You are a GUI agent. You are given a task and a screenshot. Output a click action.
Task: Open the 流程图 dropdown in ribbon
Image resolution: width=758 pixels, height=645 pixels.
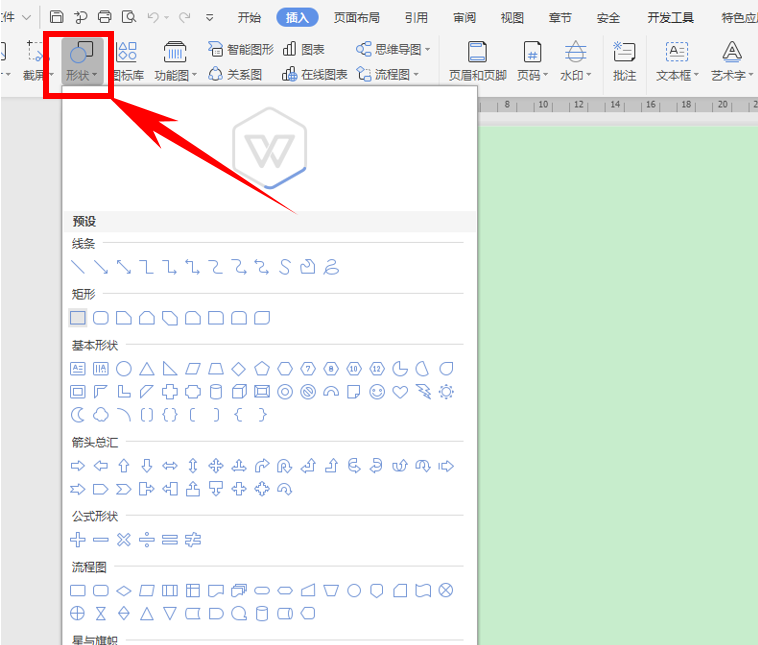(388, 74)
